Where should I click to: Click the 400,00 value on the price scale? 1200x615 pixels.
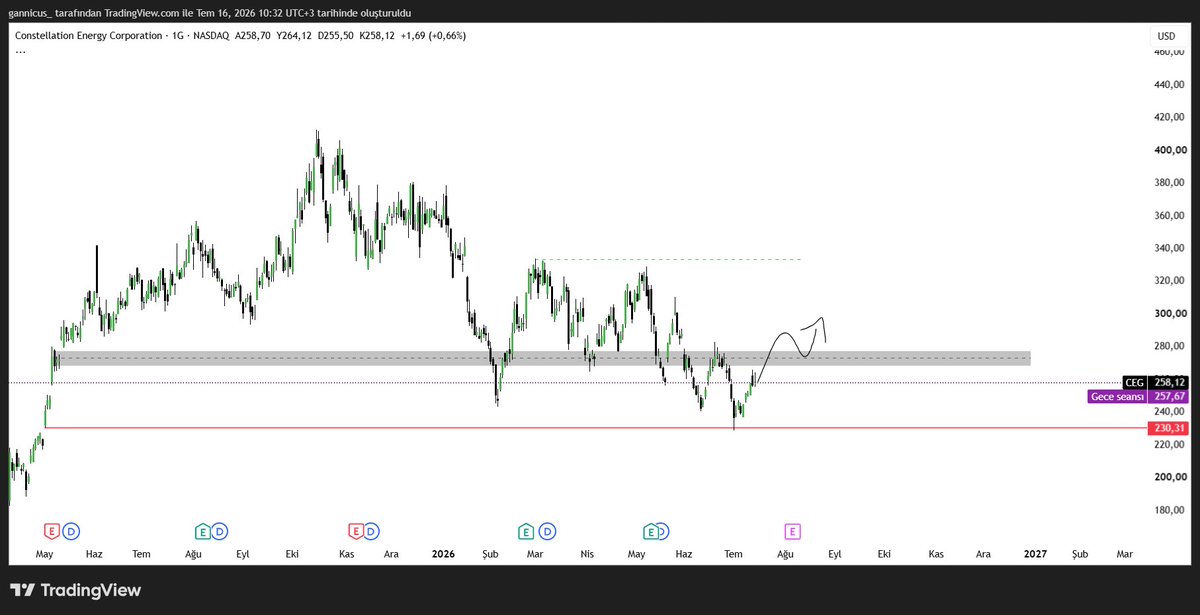tap(1169, 150)
